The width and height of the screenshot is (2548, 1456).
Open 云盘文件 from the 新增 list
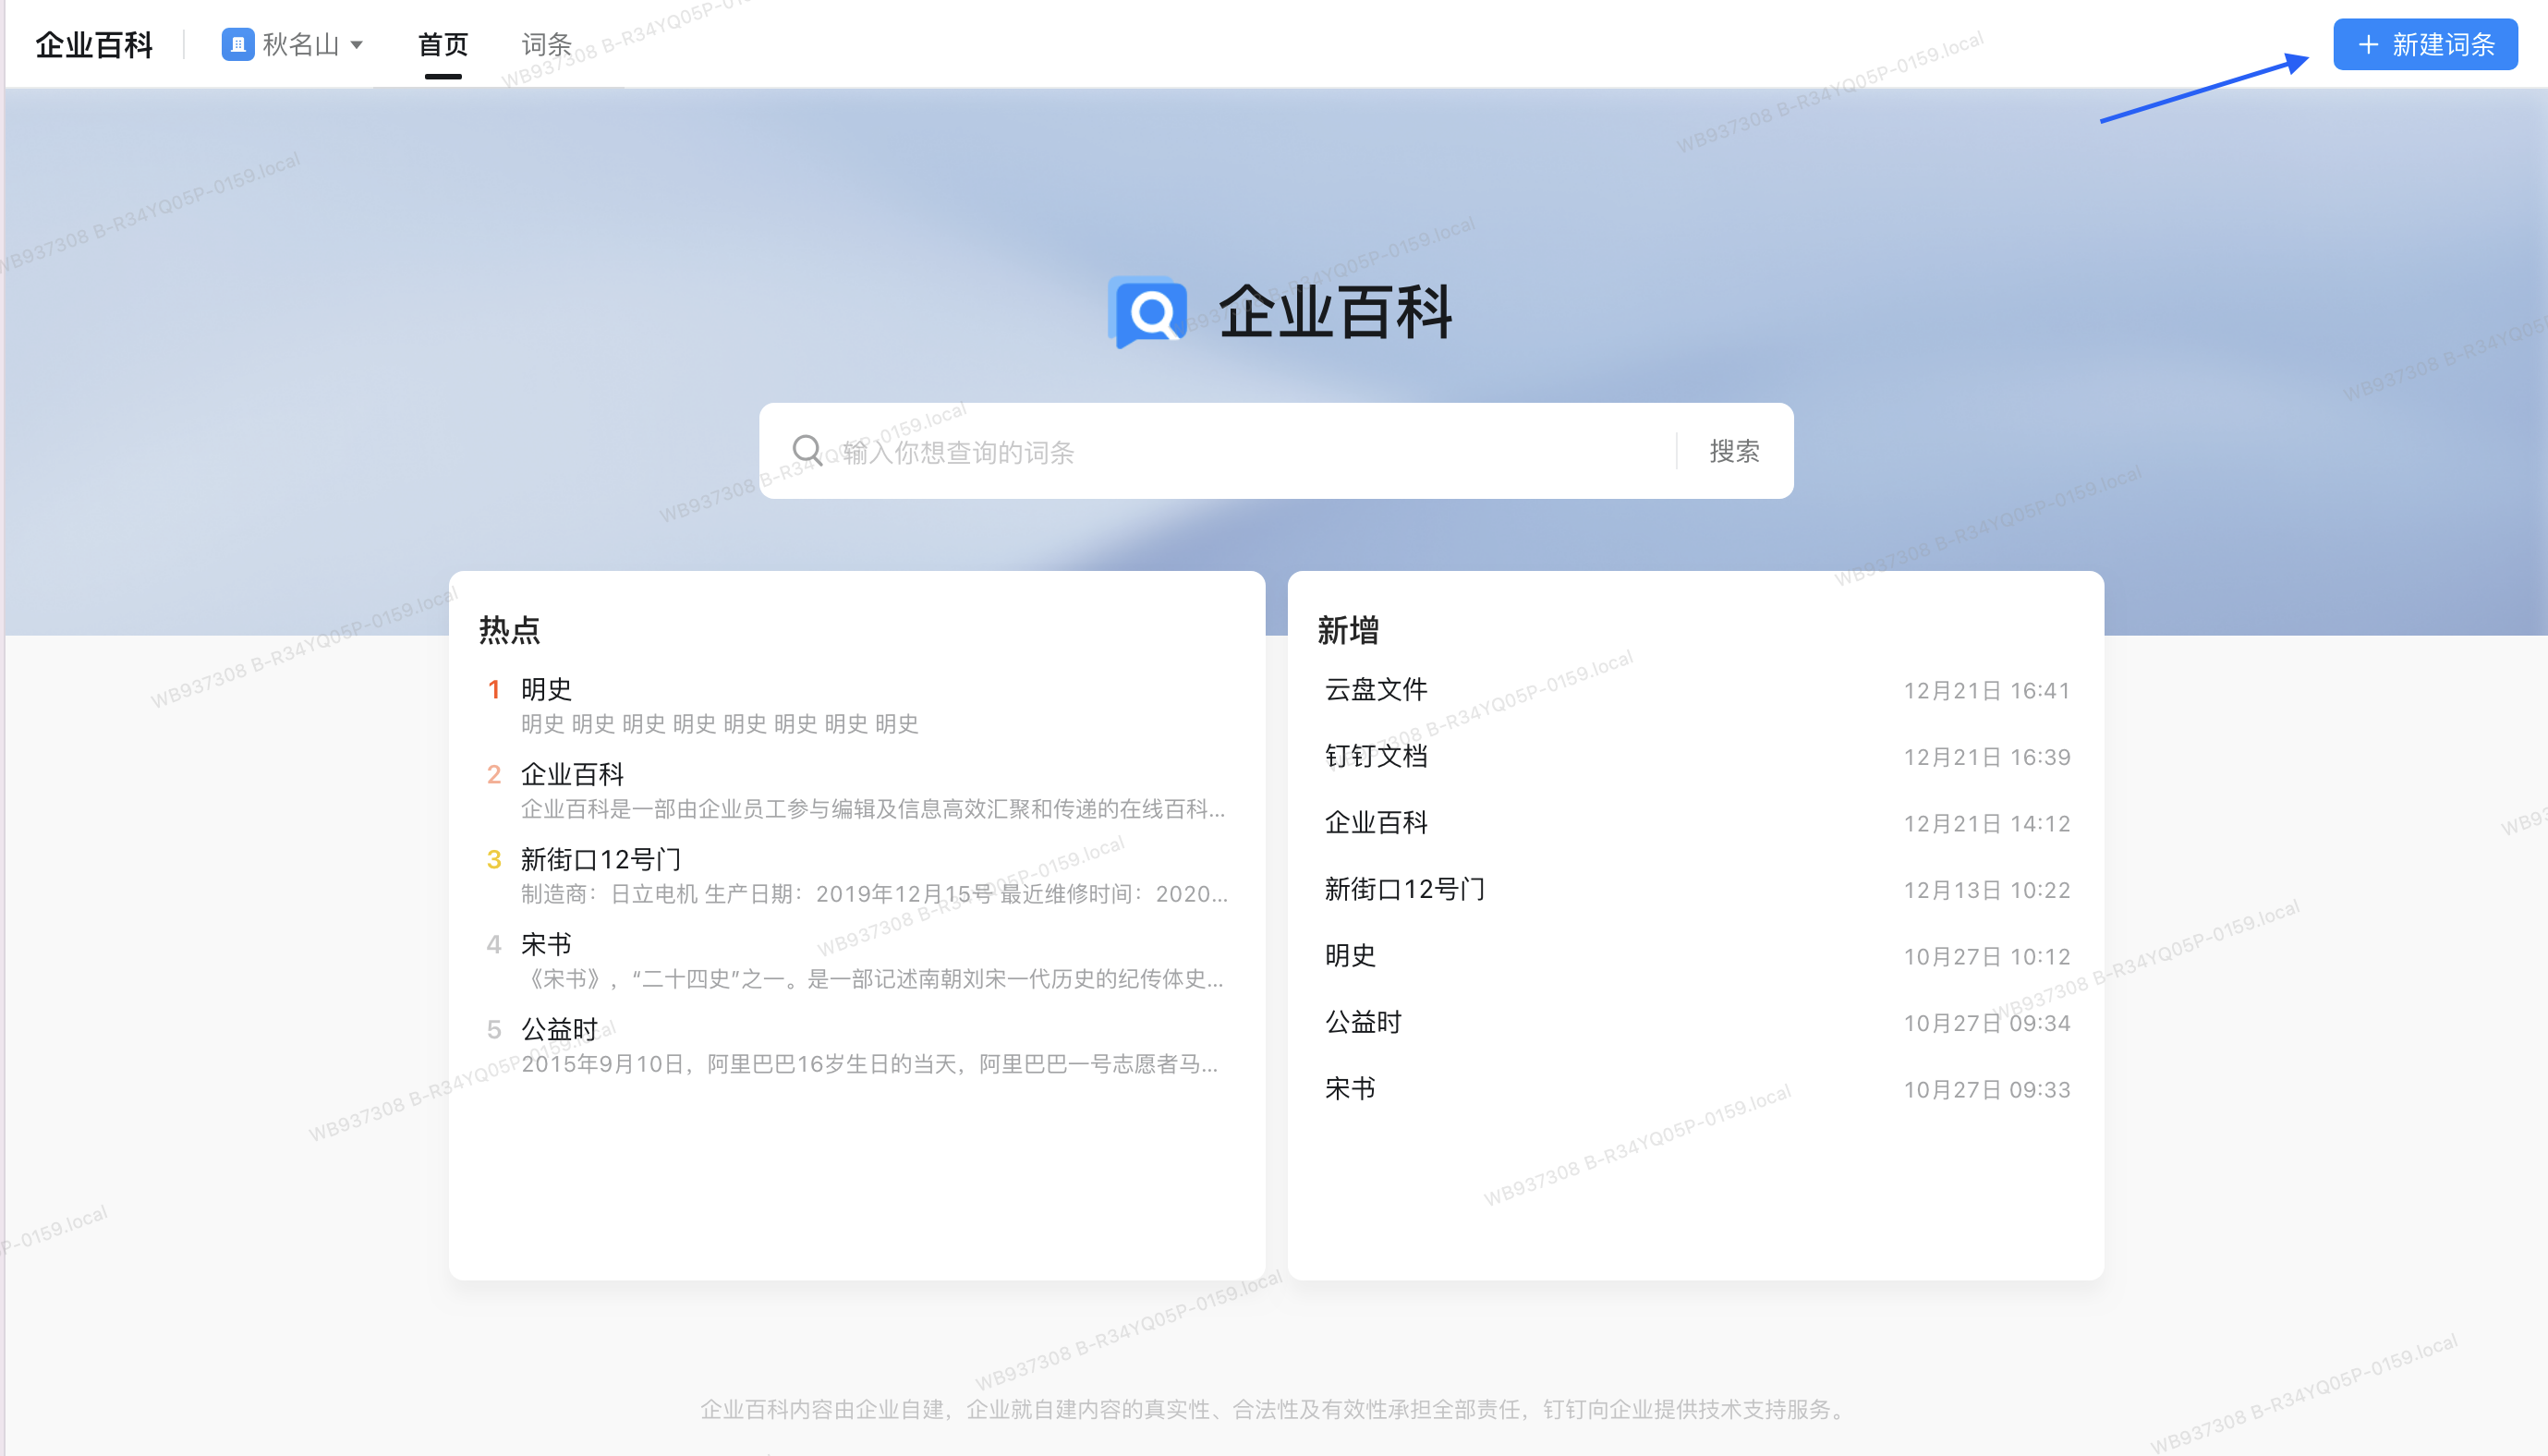[1375, 690]
